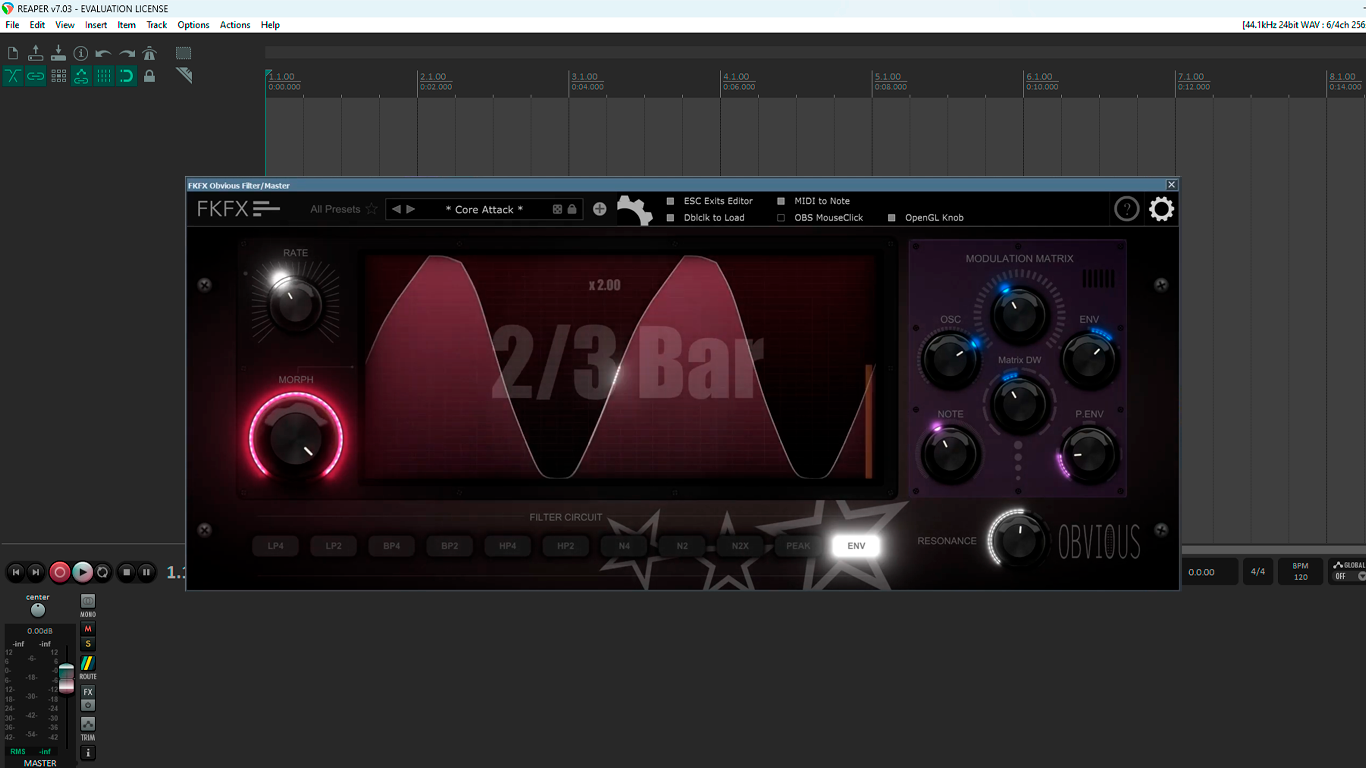
Task: Select the BP2 filter circuit
Action: [450, 546]
